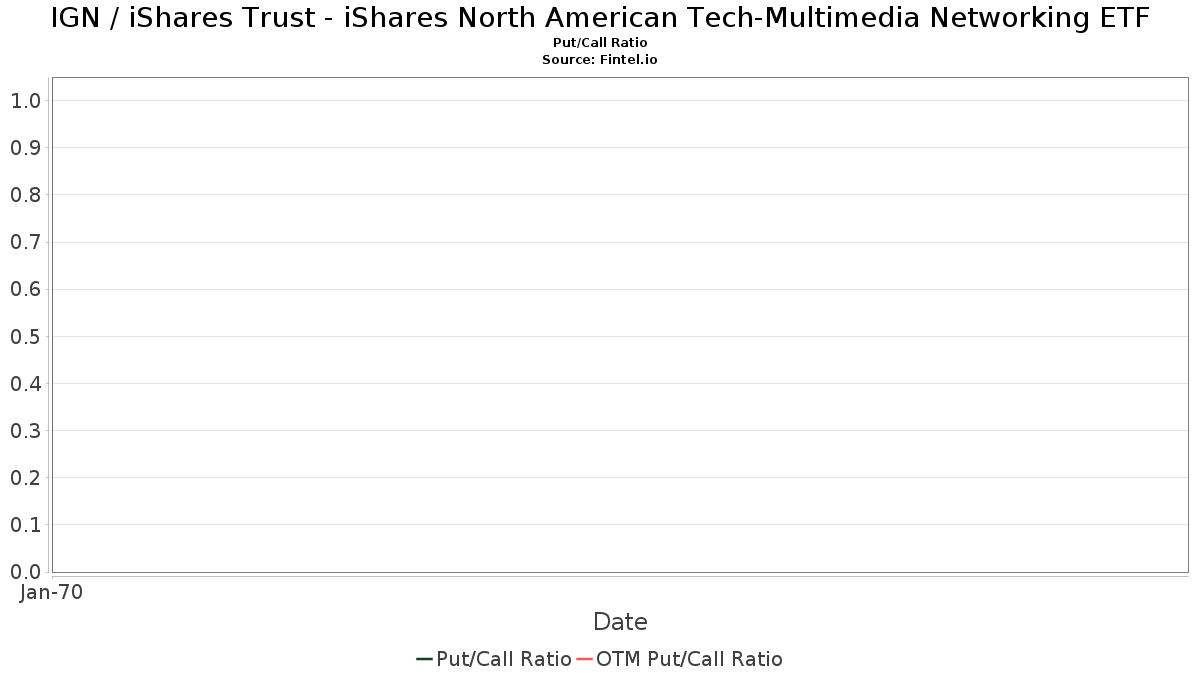Click the 0.3 y-axis label
This screenshot has height=675, width=1200.
(25, 431)
